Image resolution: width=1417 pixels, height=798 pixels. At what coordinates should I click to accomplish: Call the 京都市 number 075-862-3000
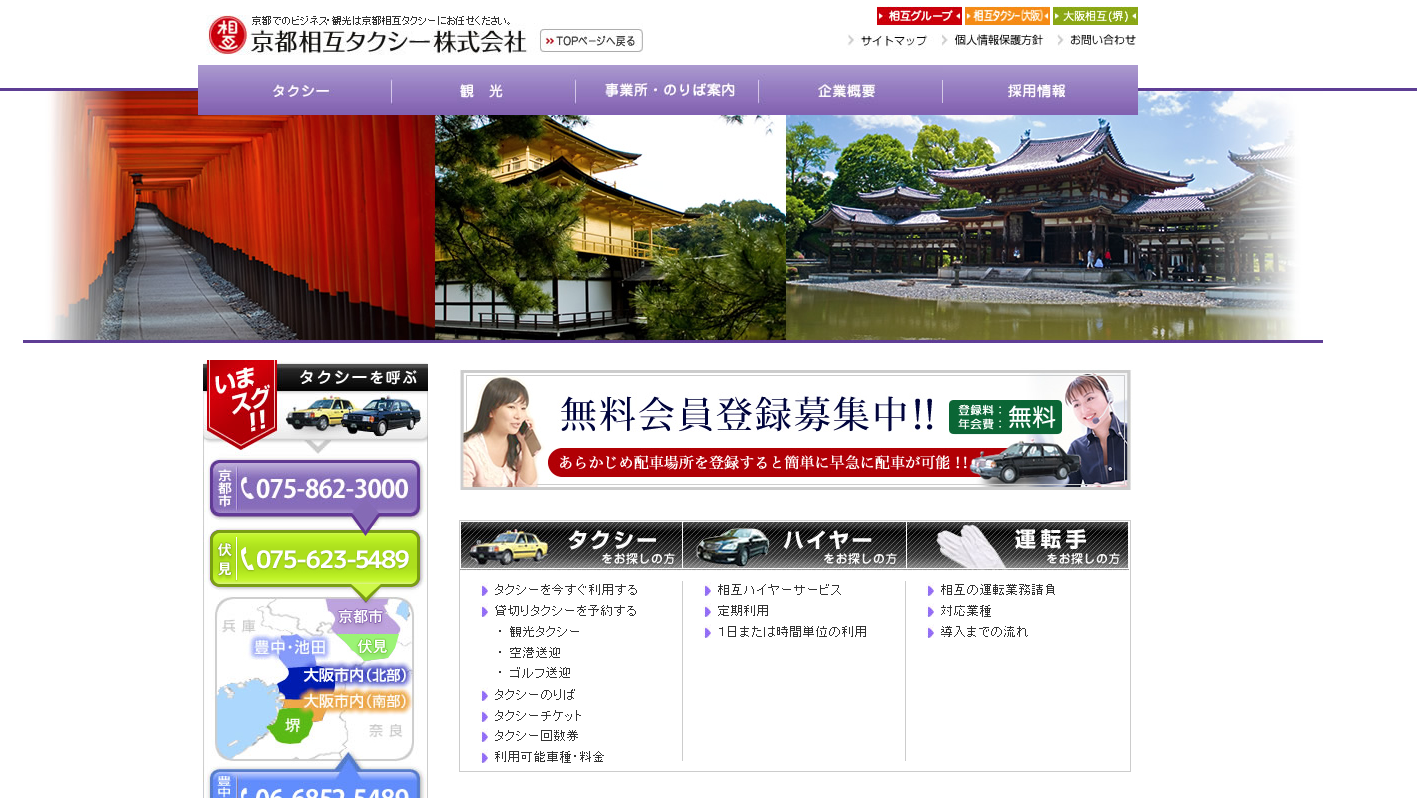[315, 489]
